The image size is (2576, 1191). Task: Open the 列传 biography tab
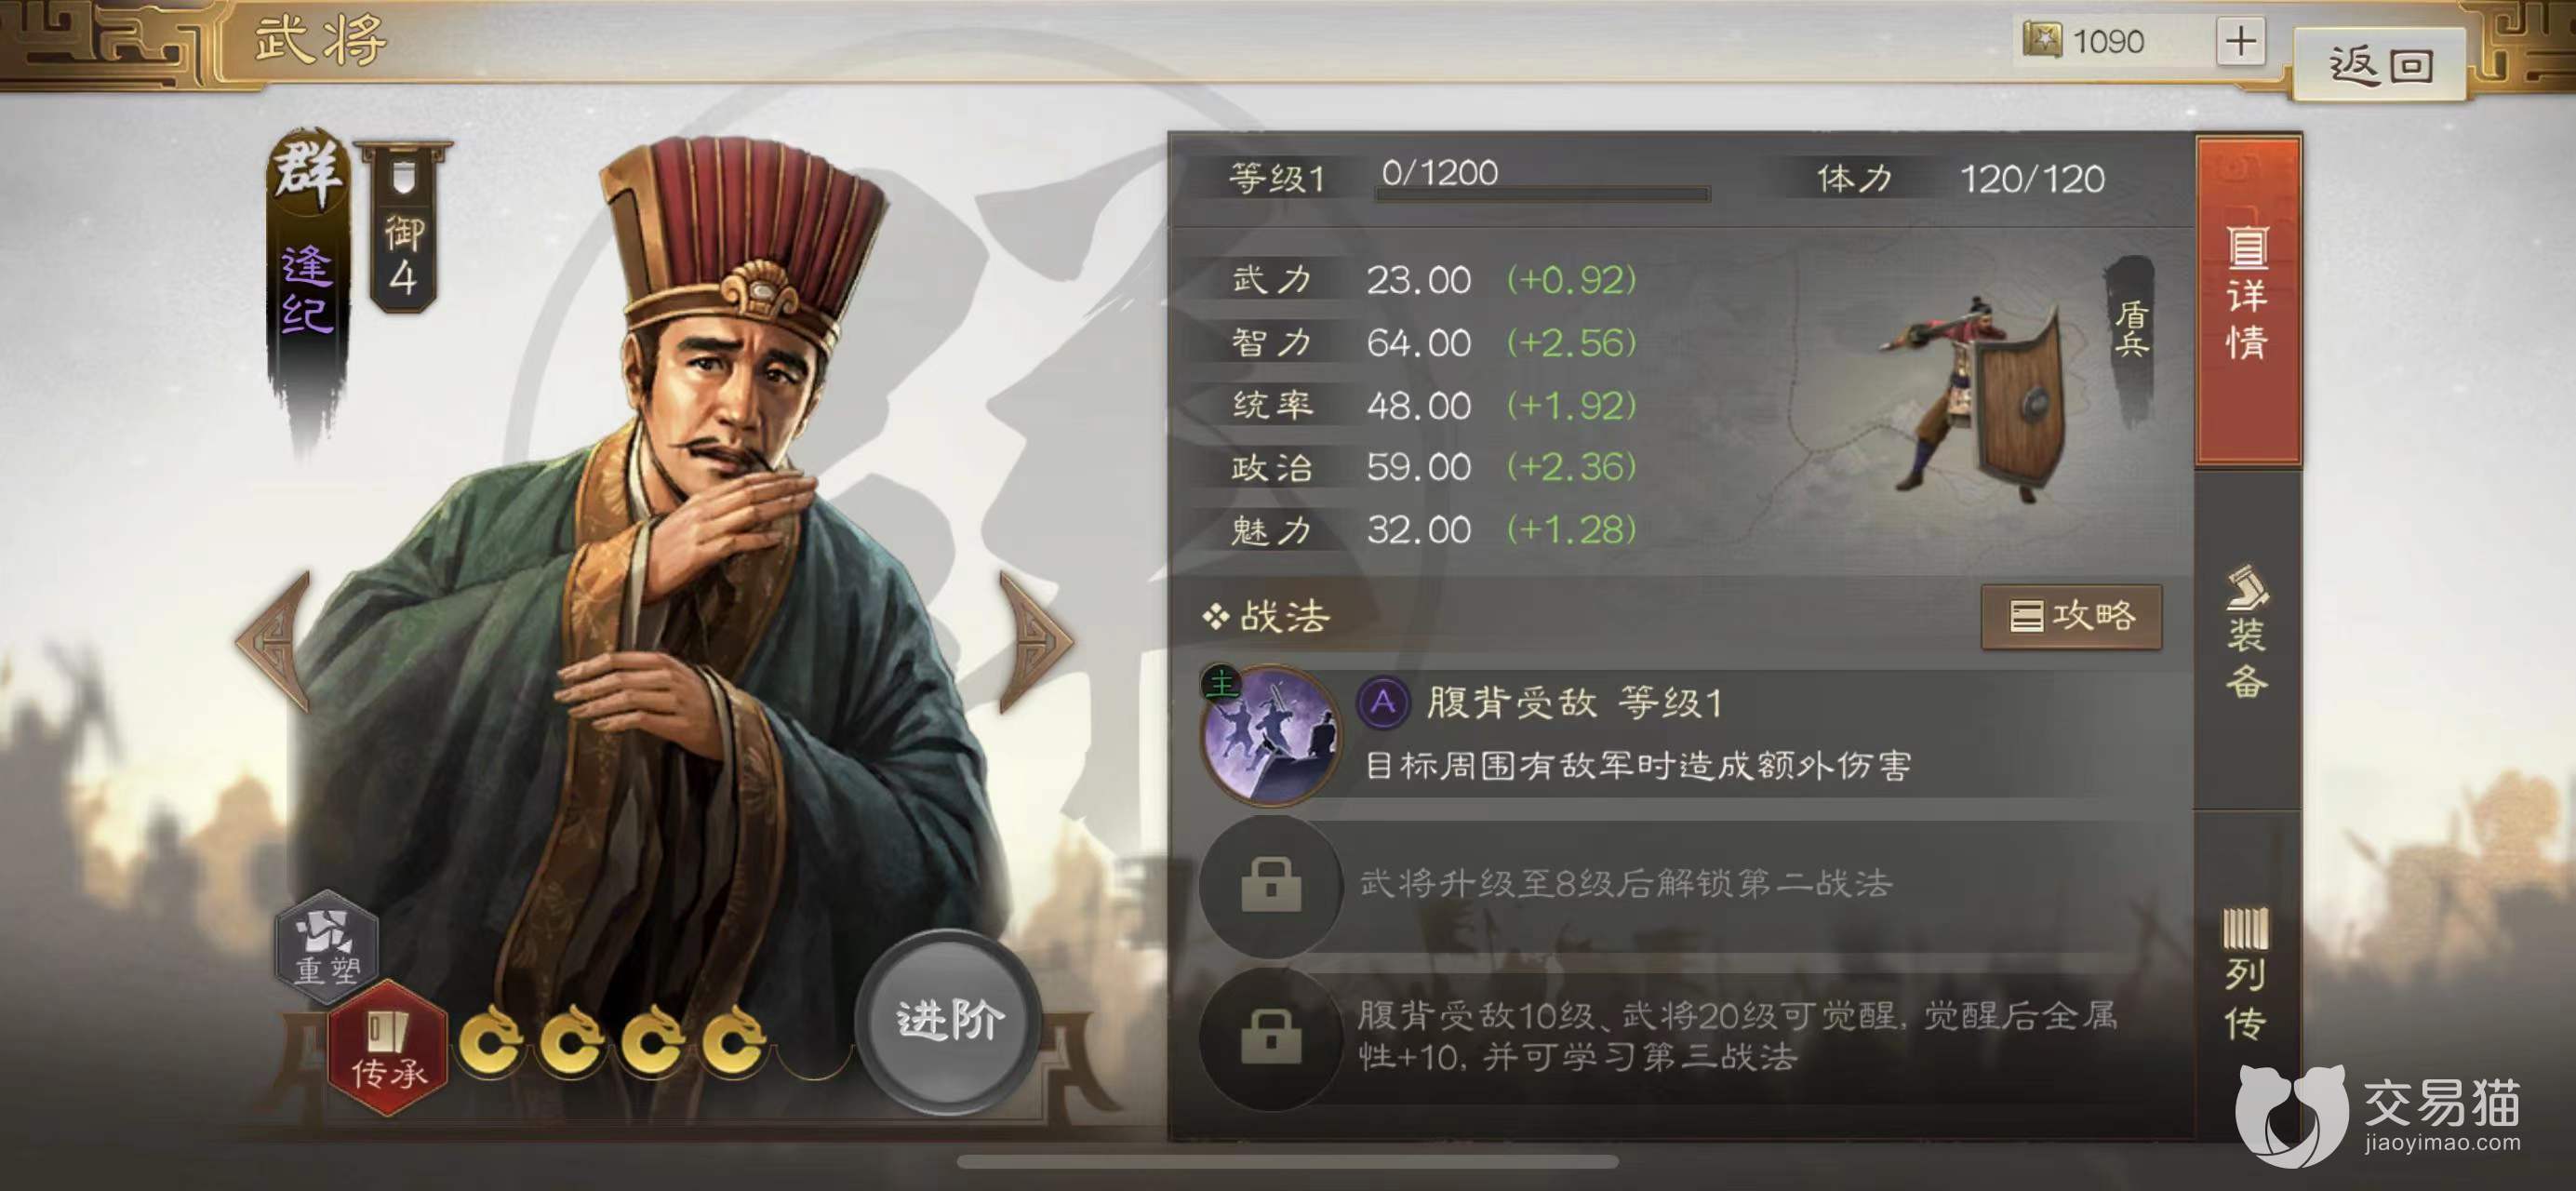point(2247,975)
